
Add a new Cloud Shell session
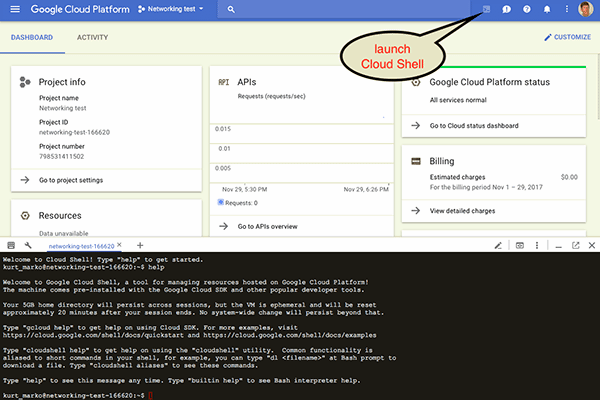[x=140, y=245]
